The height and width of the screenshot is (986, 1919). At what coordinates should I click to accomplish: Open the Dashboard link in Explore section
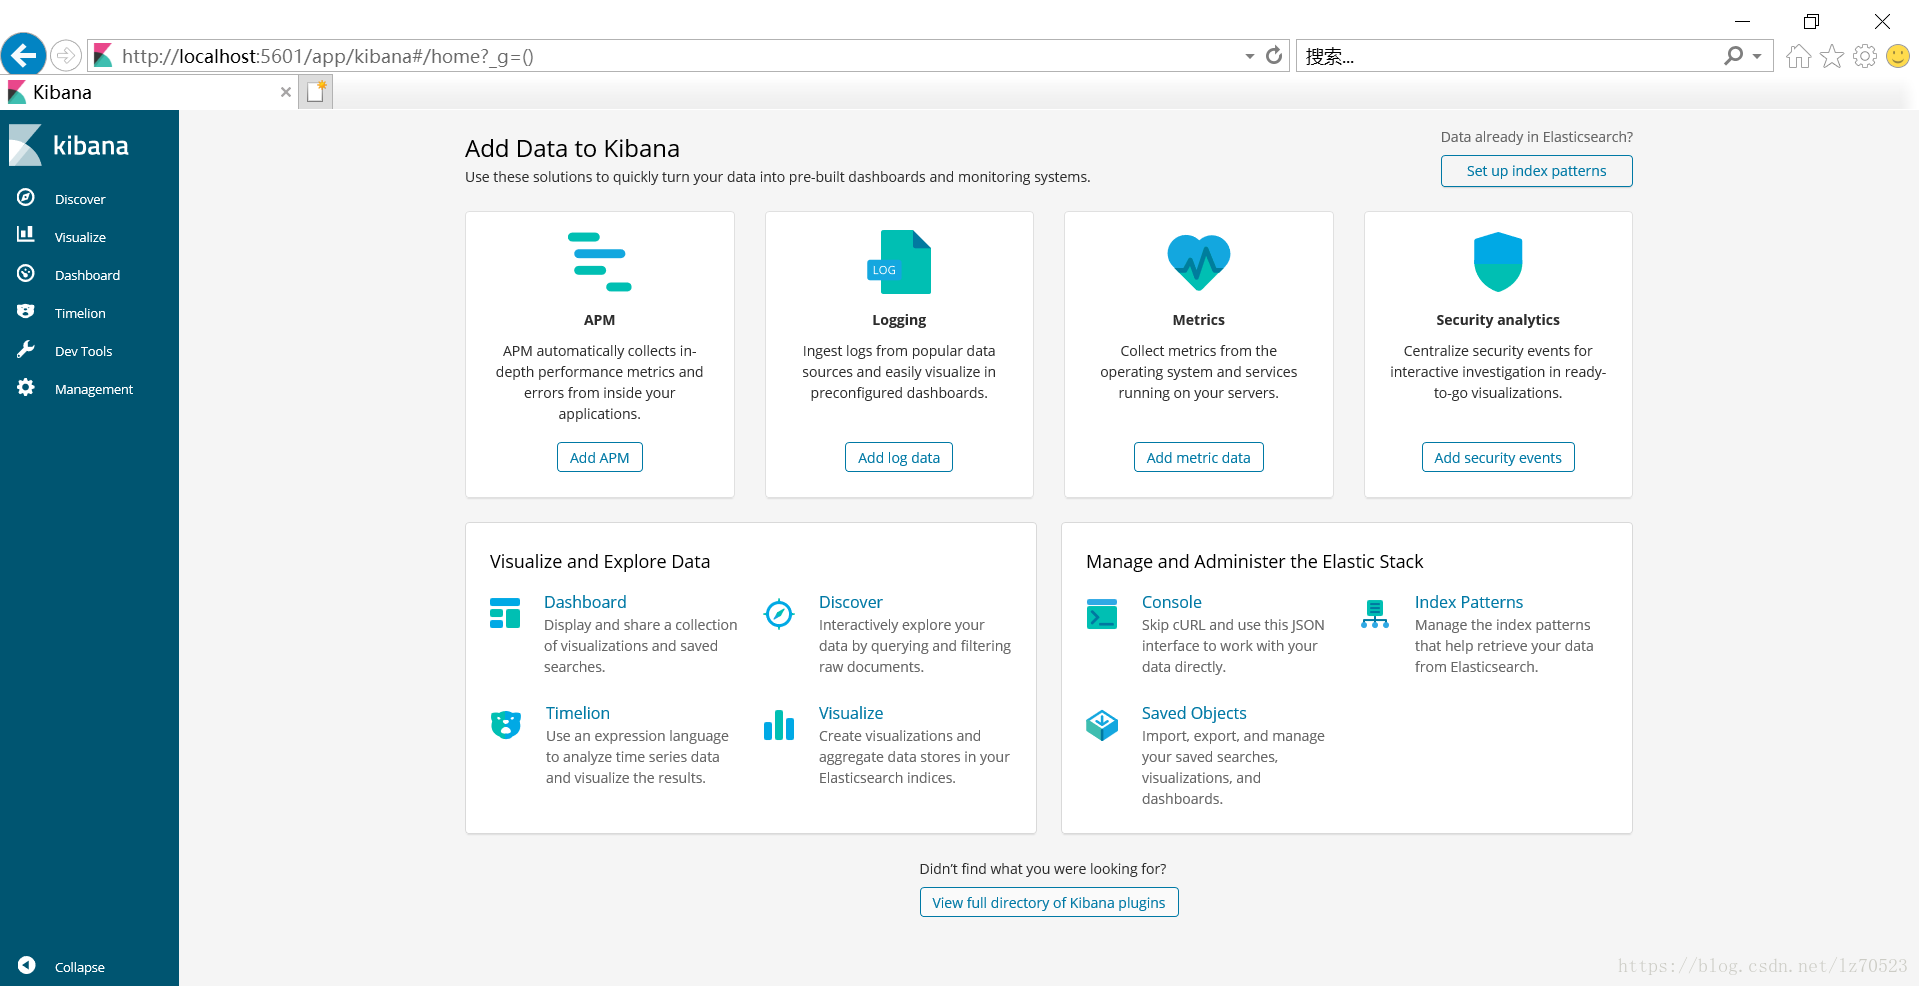click(x=585, y=602)
